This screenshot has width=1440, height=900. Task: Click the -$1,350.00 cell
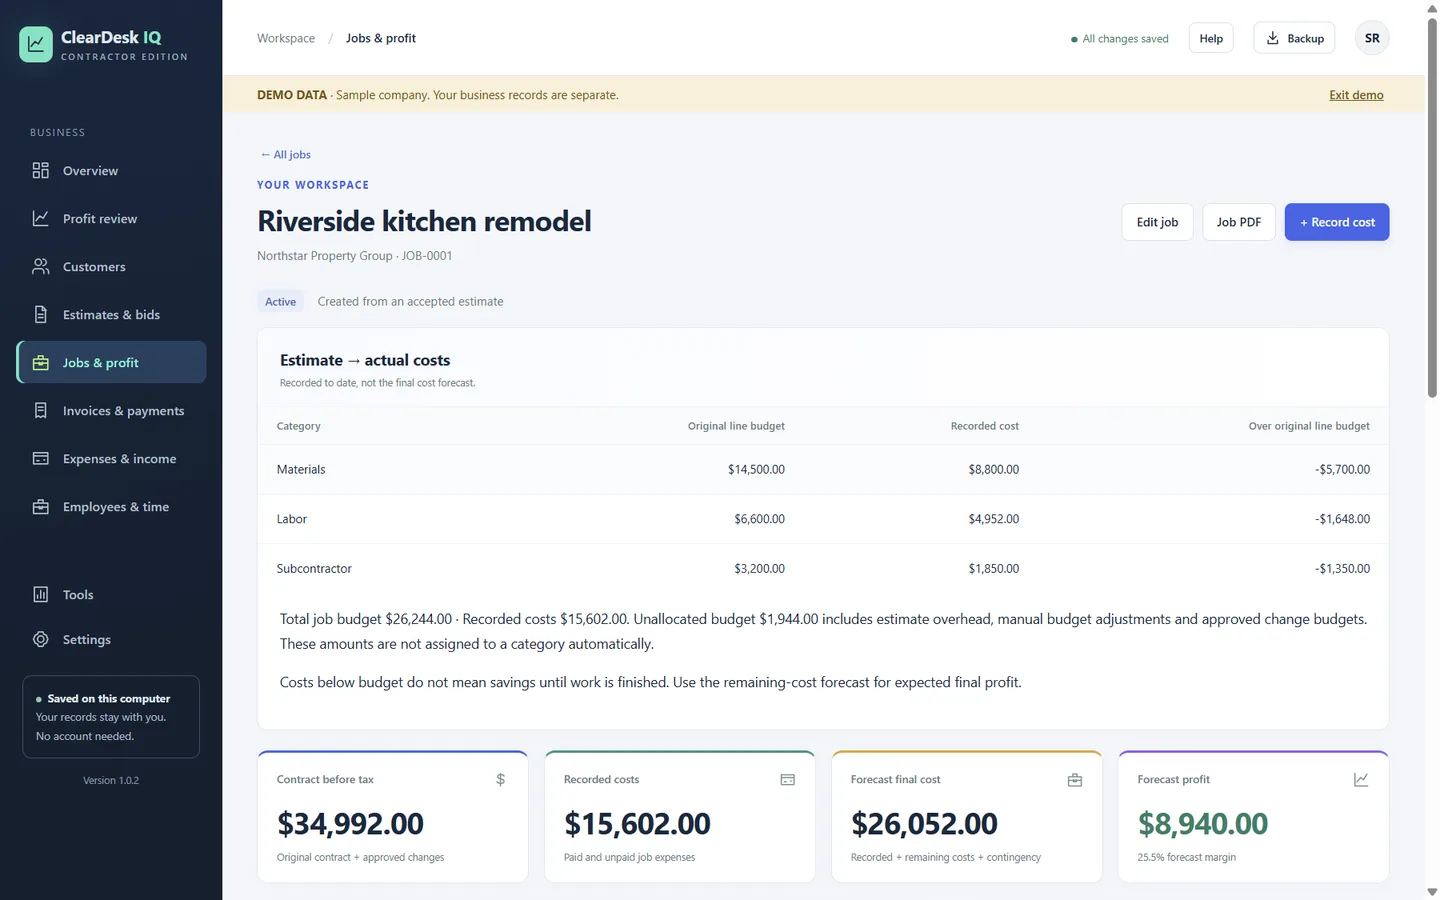pos(1342,568)
